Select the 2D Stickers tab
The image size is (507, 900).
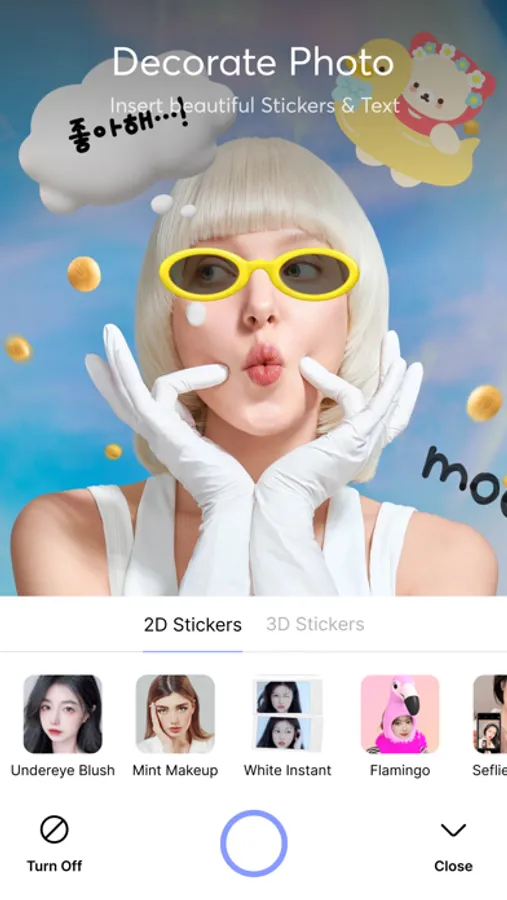[x=193, y=624]
